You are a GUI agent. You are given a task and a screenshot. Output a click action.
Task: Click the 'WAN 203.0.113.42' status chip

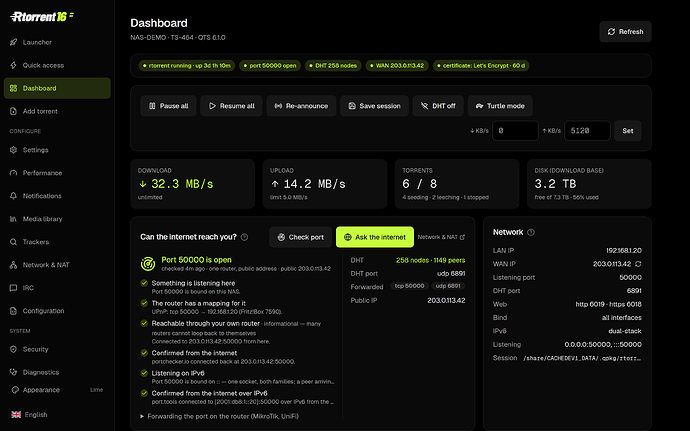click(397, 66)
